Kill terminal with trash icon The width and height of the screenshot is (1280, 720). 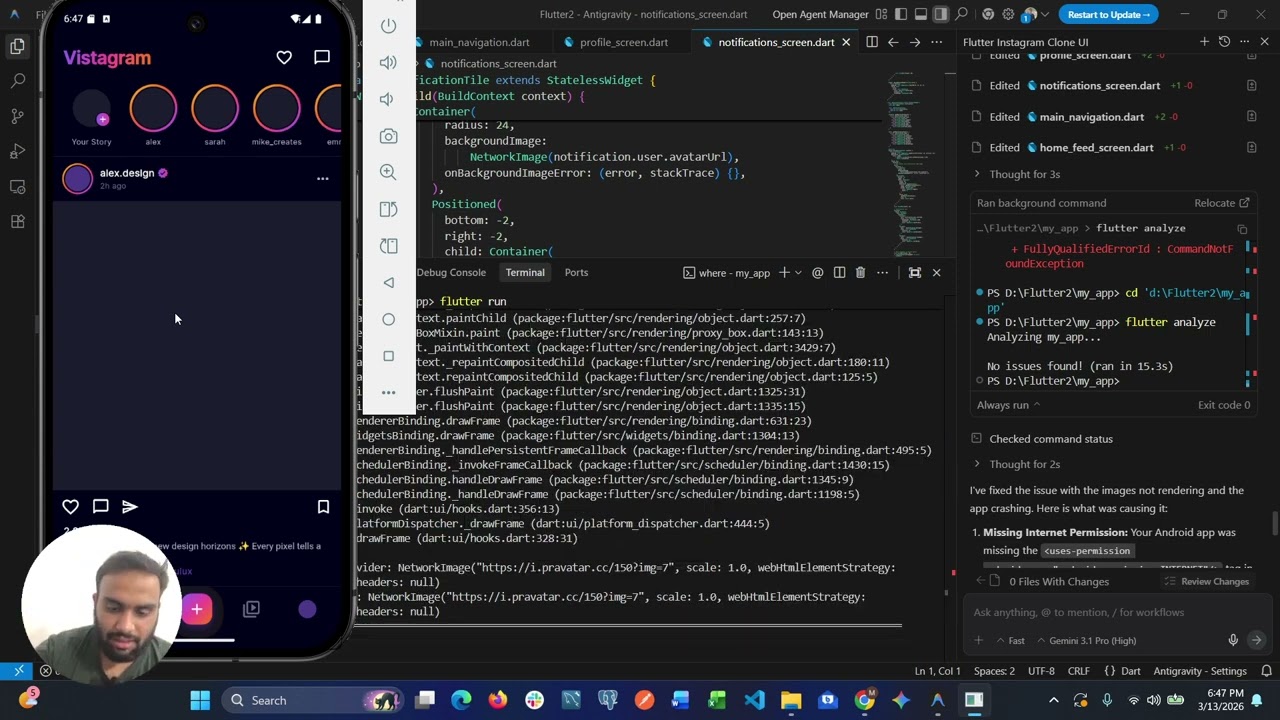[860, 272]
